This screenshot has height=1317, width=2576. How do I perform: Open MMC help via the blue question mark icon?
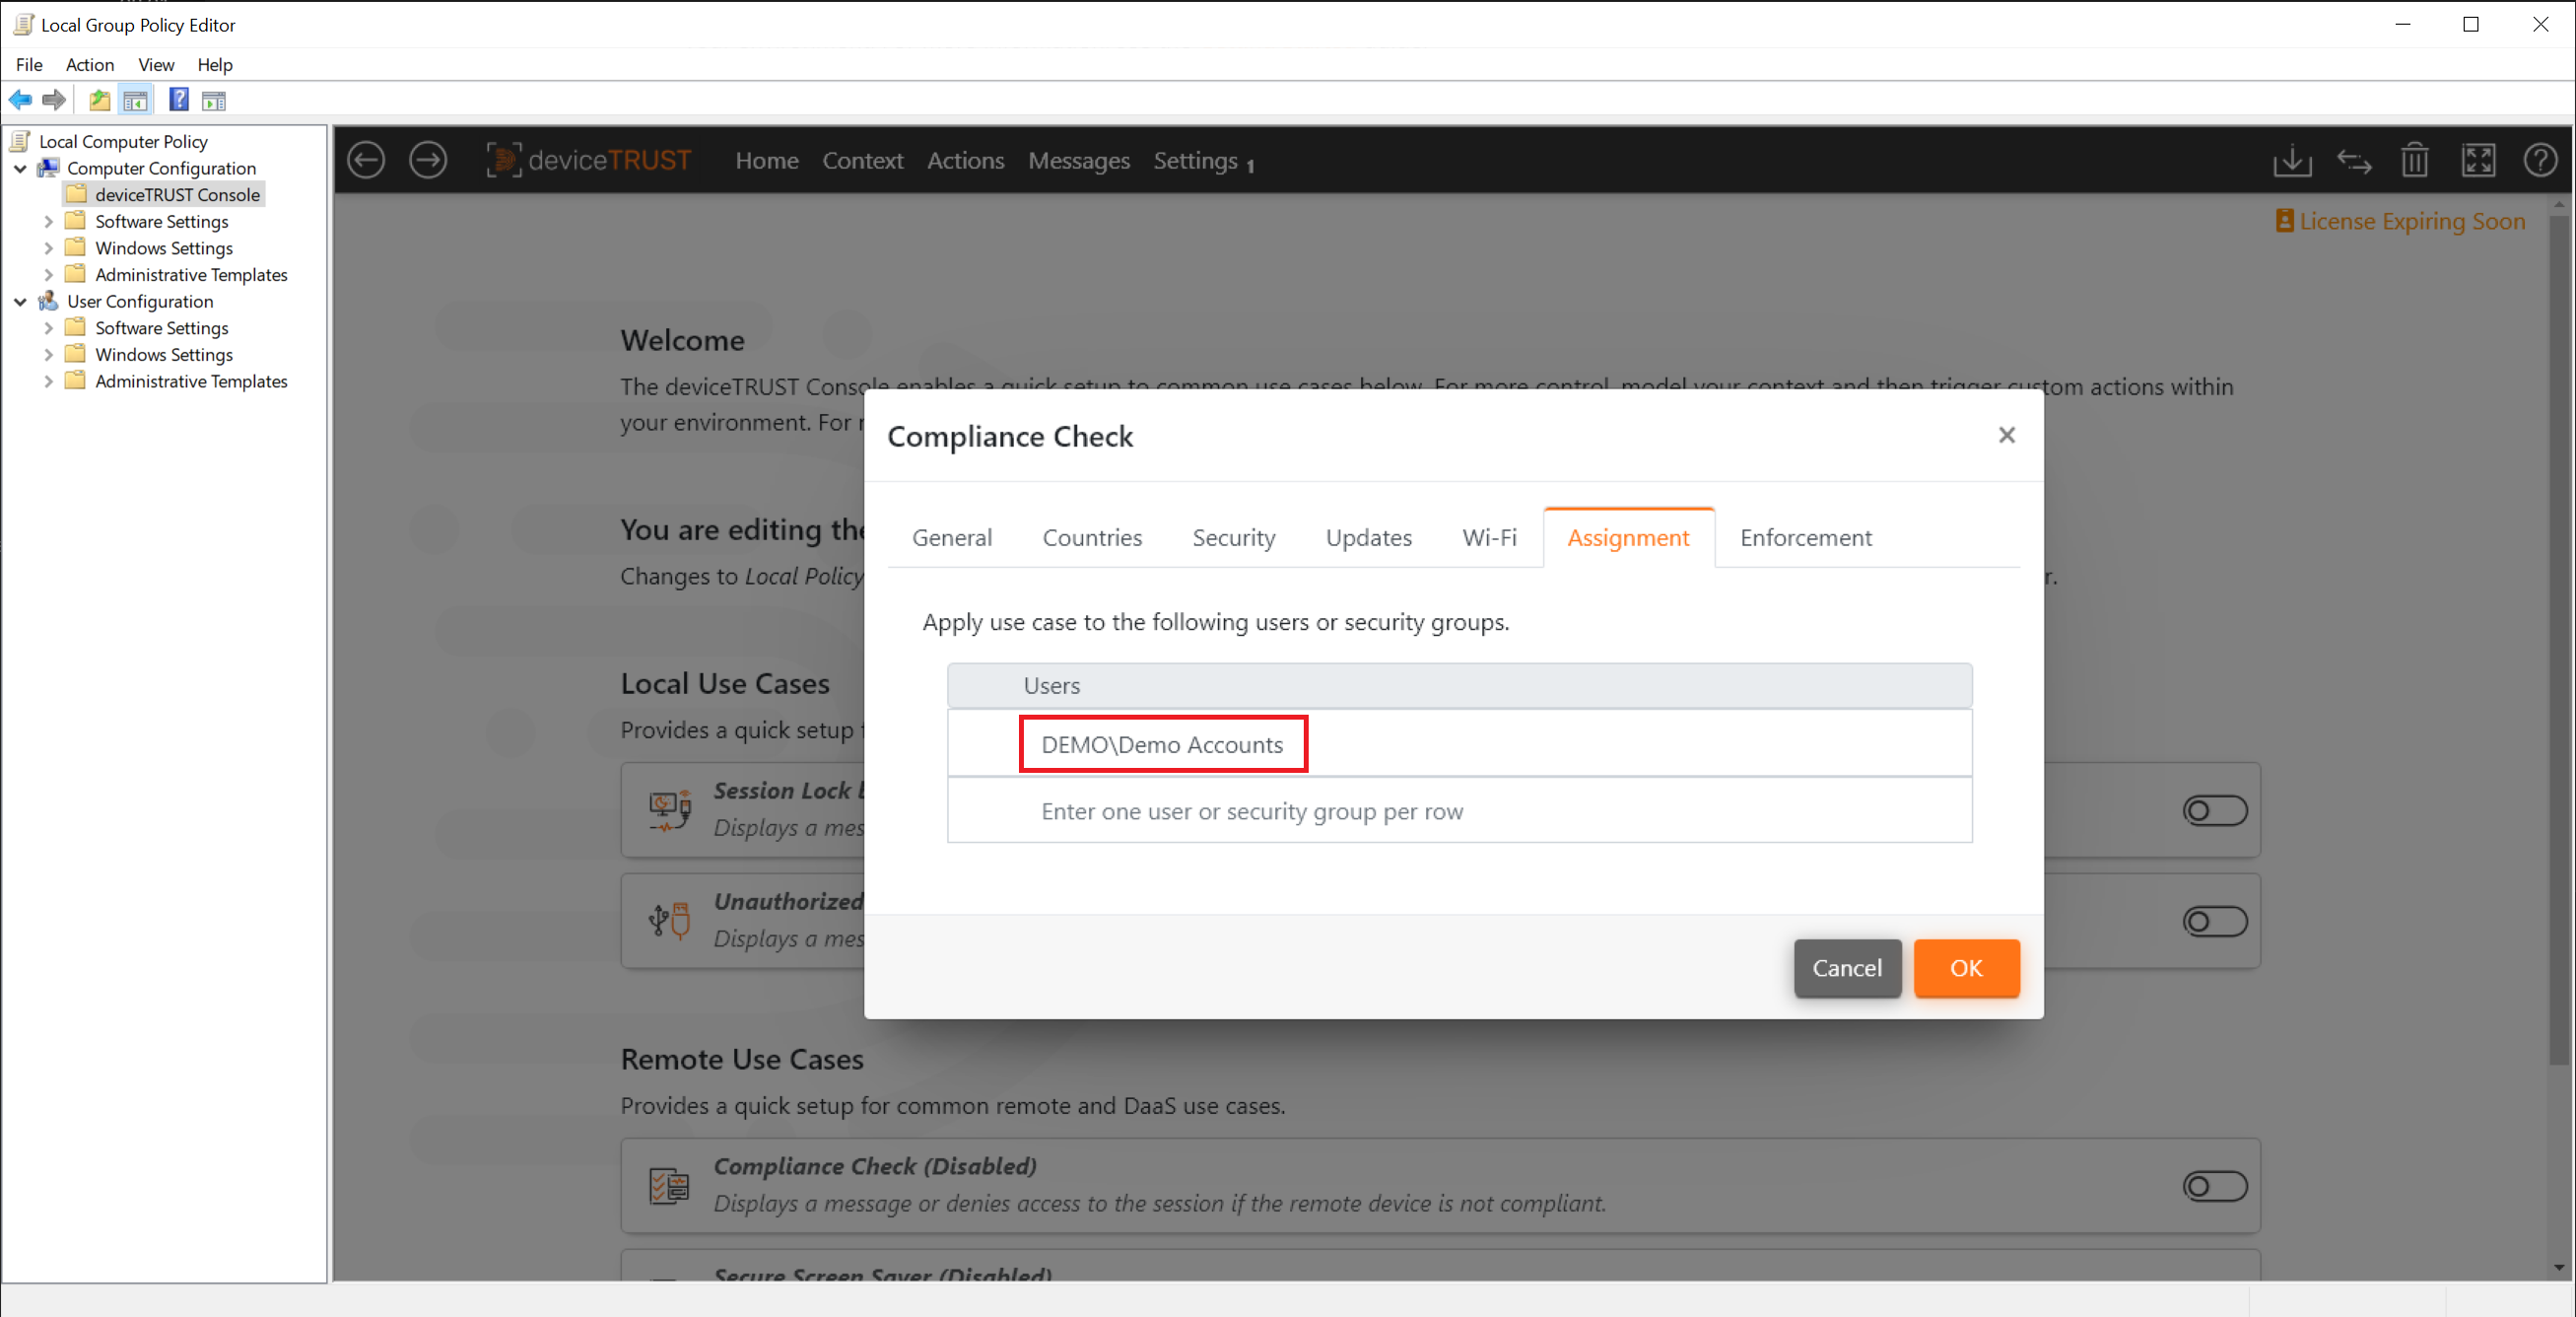(x=178, y=100)
